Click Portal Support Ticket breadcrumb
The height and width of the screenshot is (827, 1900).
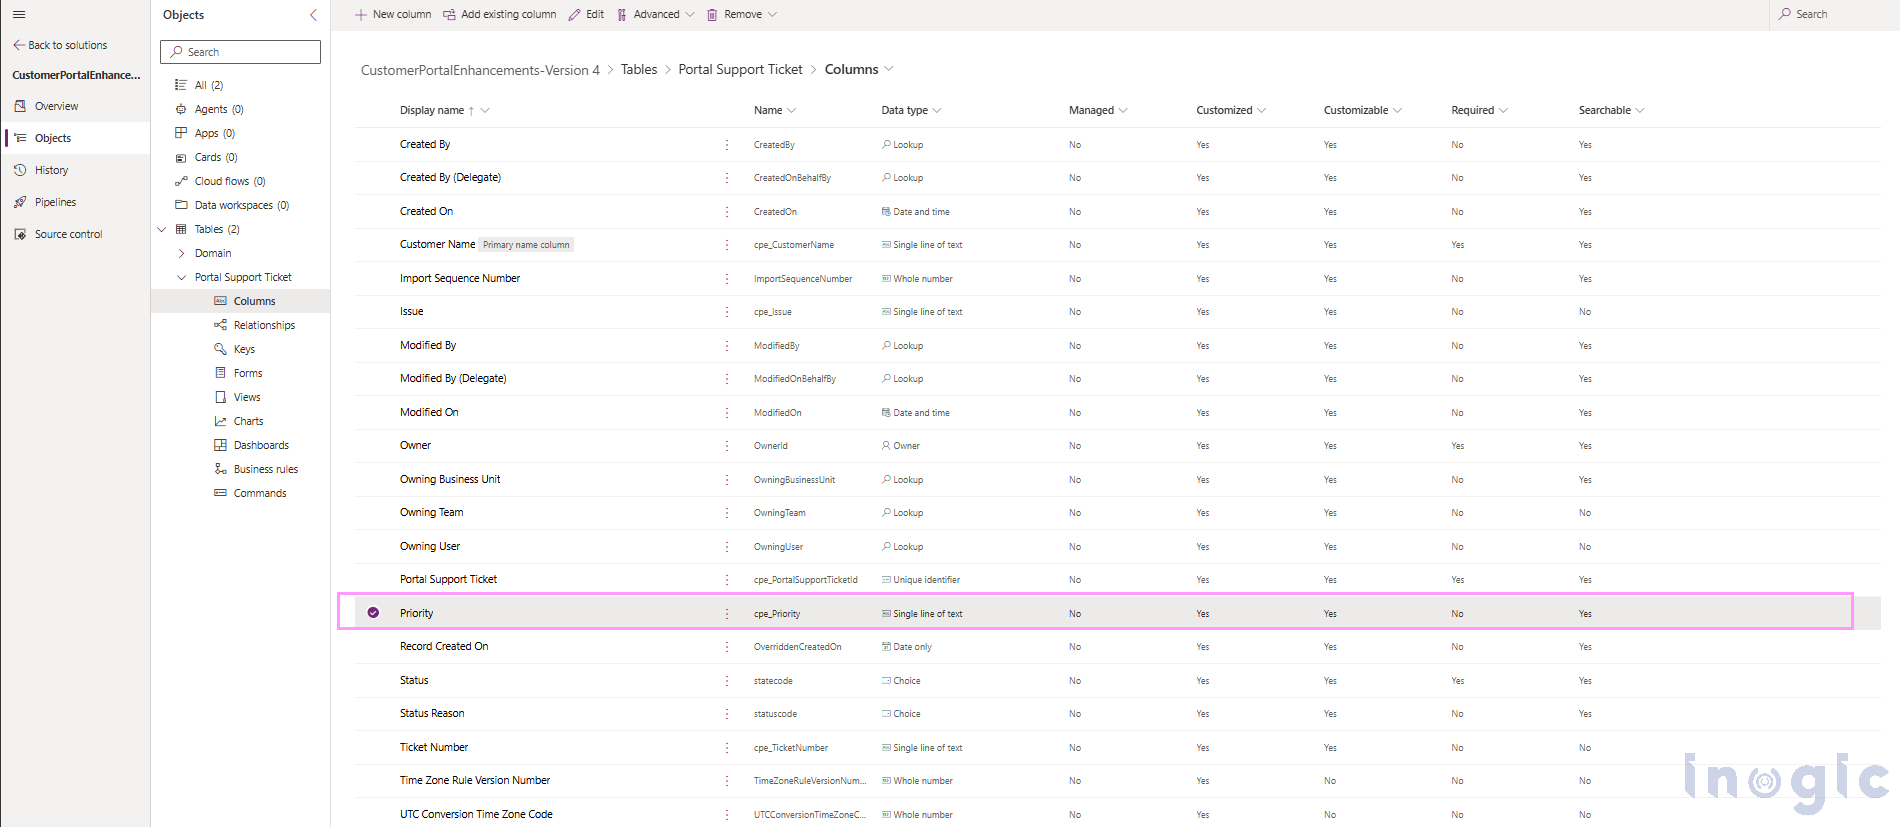click(740, 69)
